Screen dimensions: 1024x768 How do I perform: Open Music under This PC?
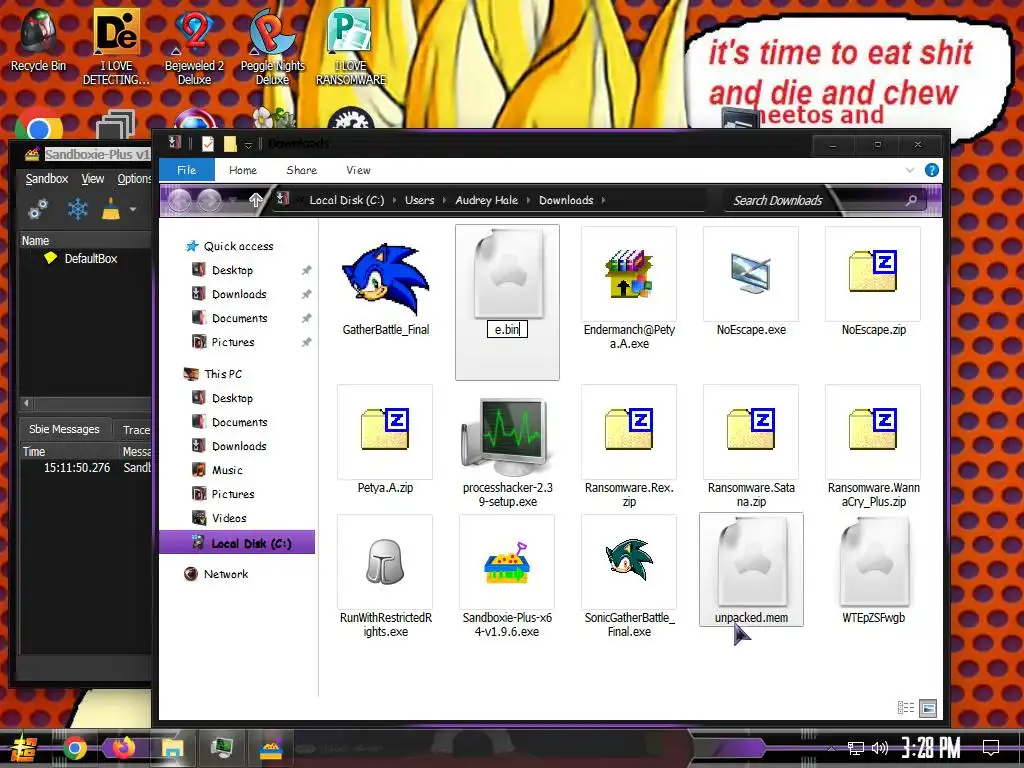[227, 470]
